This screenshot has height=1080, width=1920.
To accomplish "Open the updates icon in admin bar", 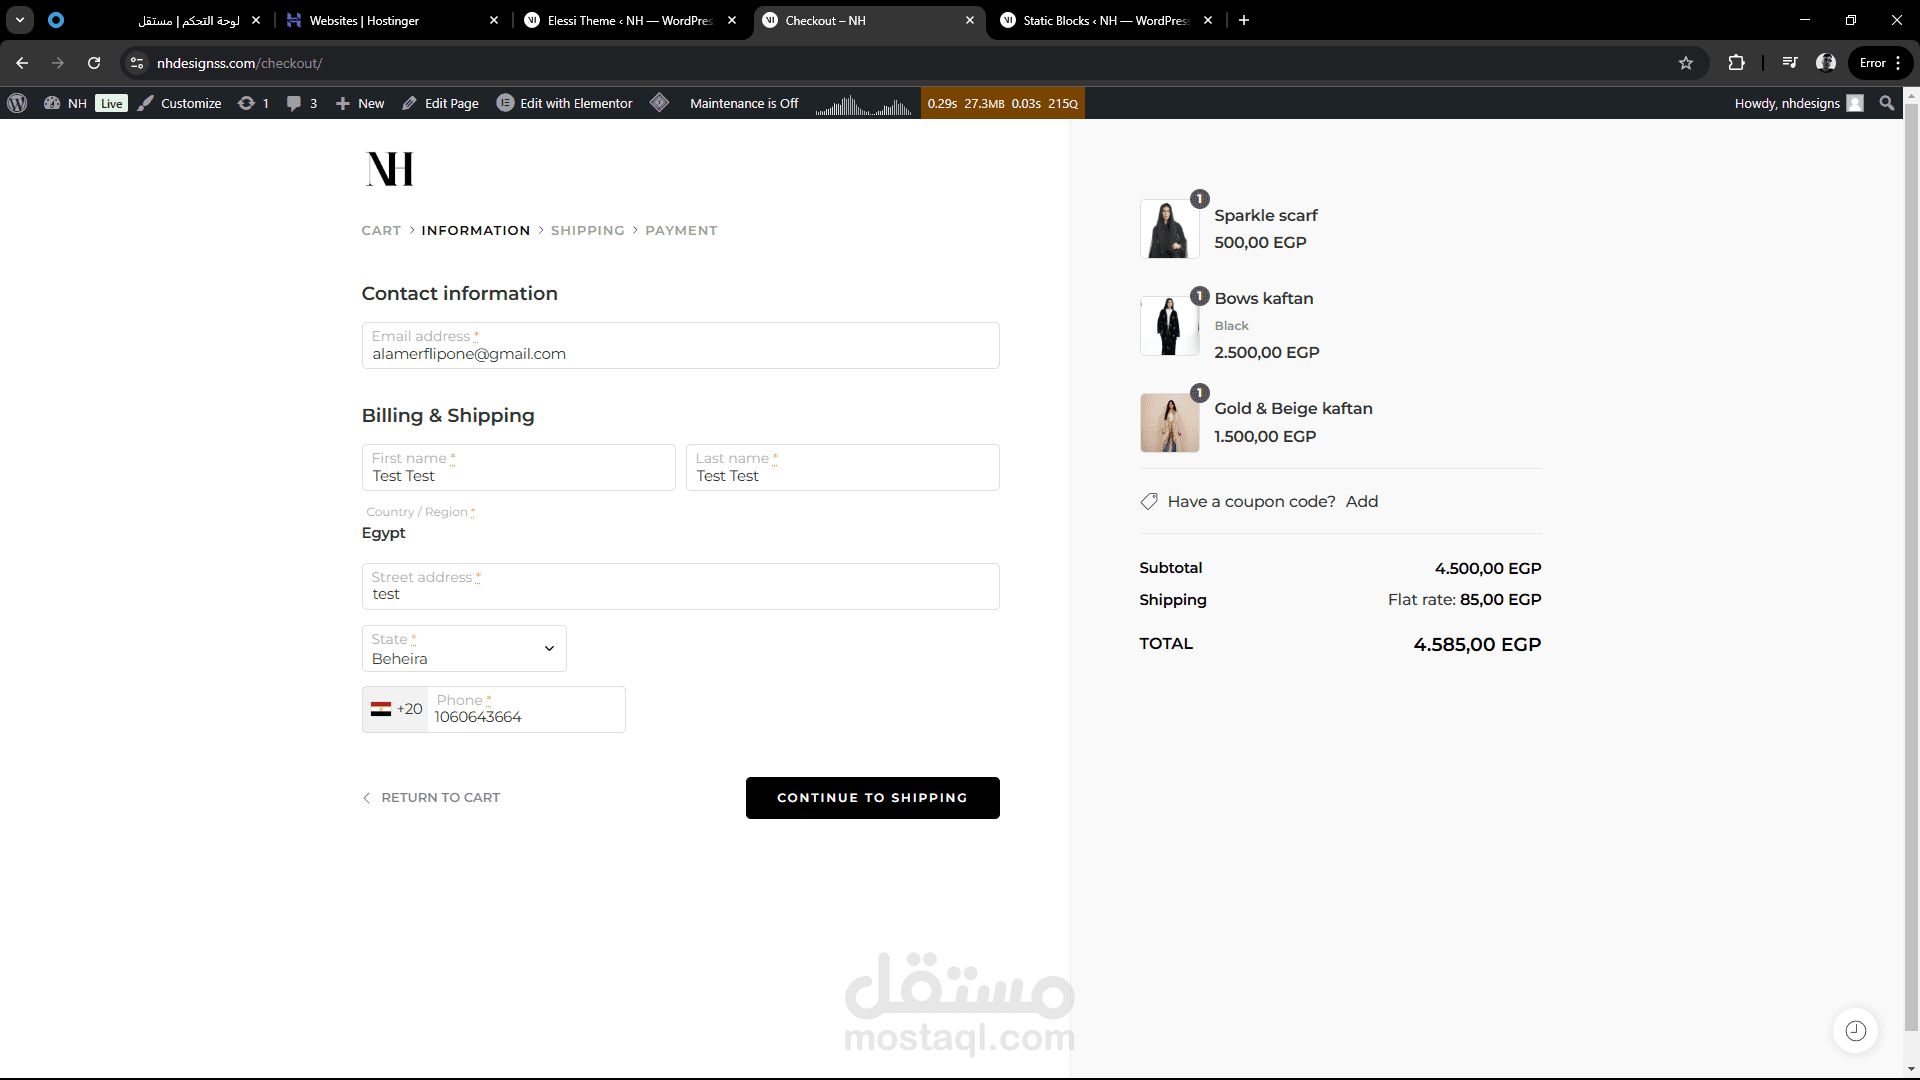I will [x=253, y=103].
